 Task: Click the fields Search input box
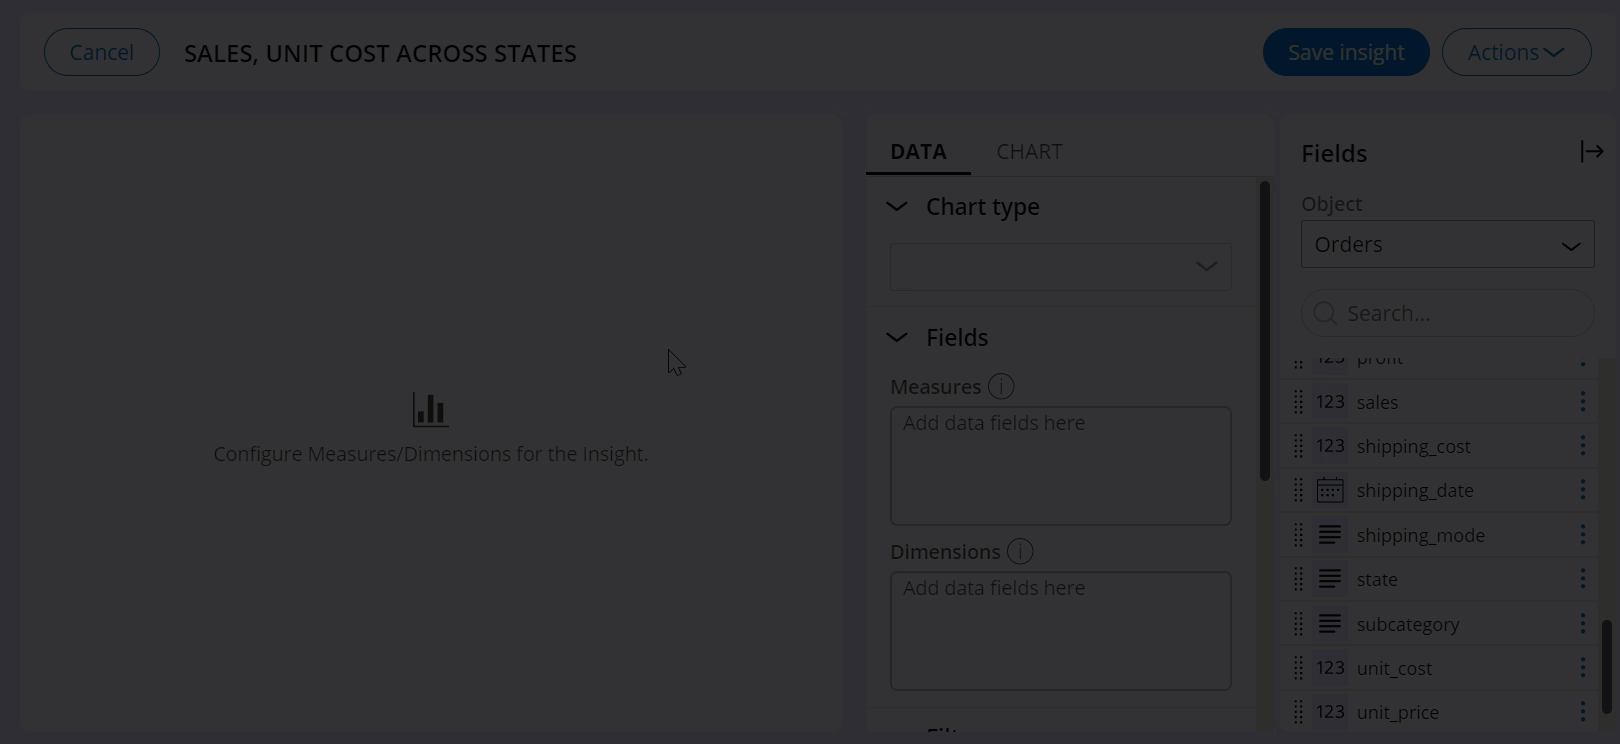pyautogui.click(x=1460, y=314)
